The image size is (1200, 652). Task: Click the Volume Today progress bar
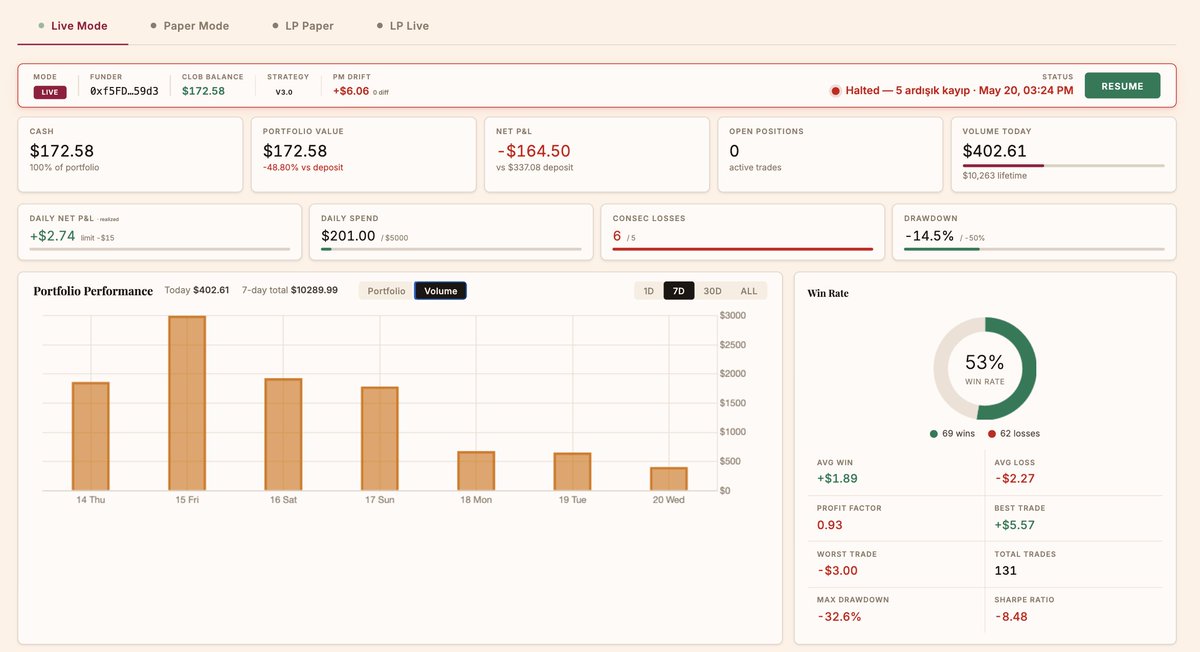click(x=1063, y=165)
